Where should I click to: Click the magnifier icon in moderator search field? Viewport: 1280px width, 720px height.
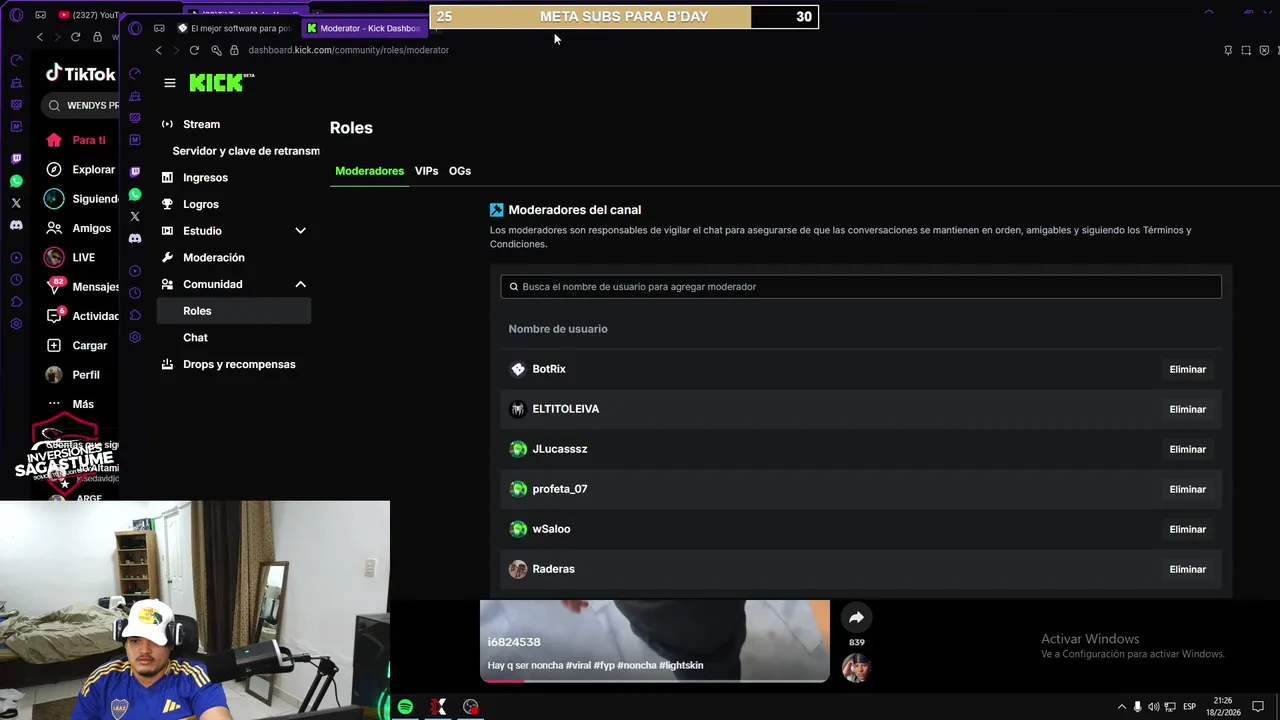pos(514,287)
